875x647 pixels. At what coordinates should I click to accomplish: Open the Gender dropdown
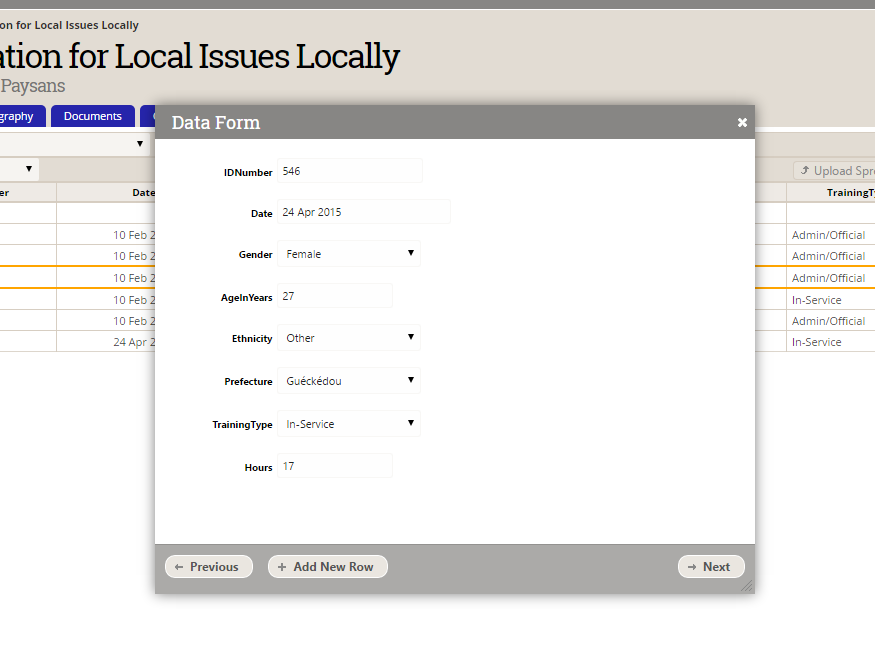tap(349, 254)
